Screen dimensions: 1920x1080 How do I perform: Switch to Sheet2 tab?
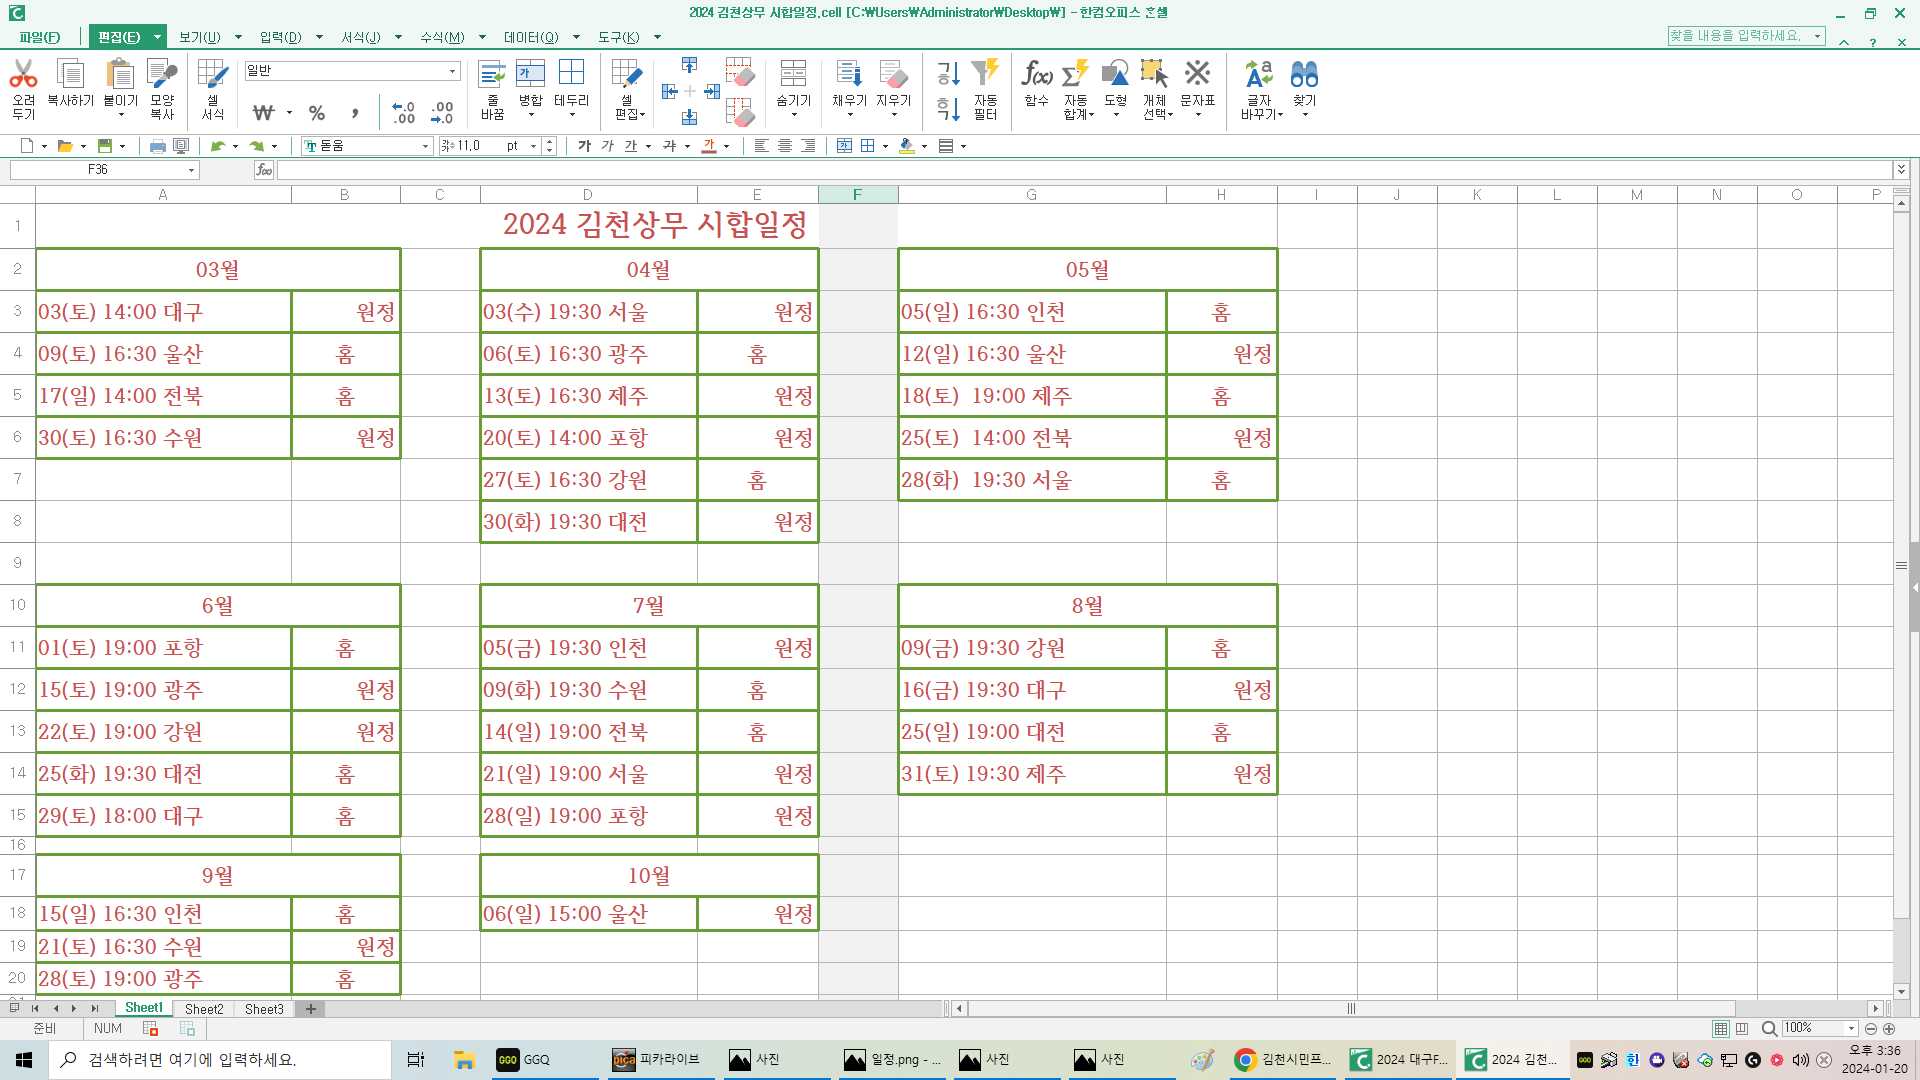point(204,1009)
